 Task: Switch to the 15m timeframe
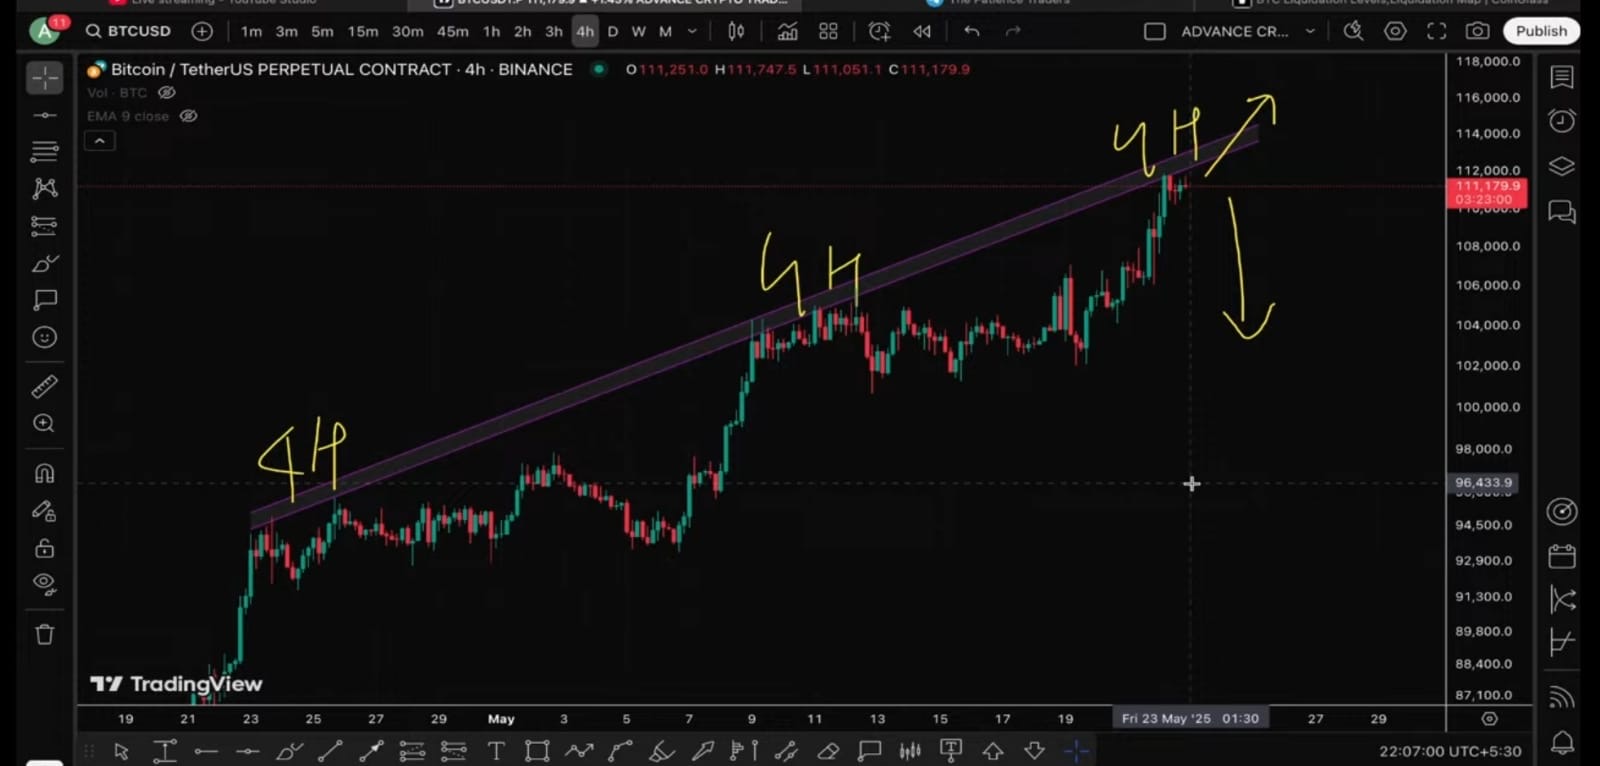click(363, 31)
